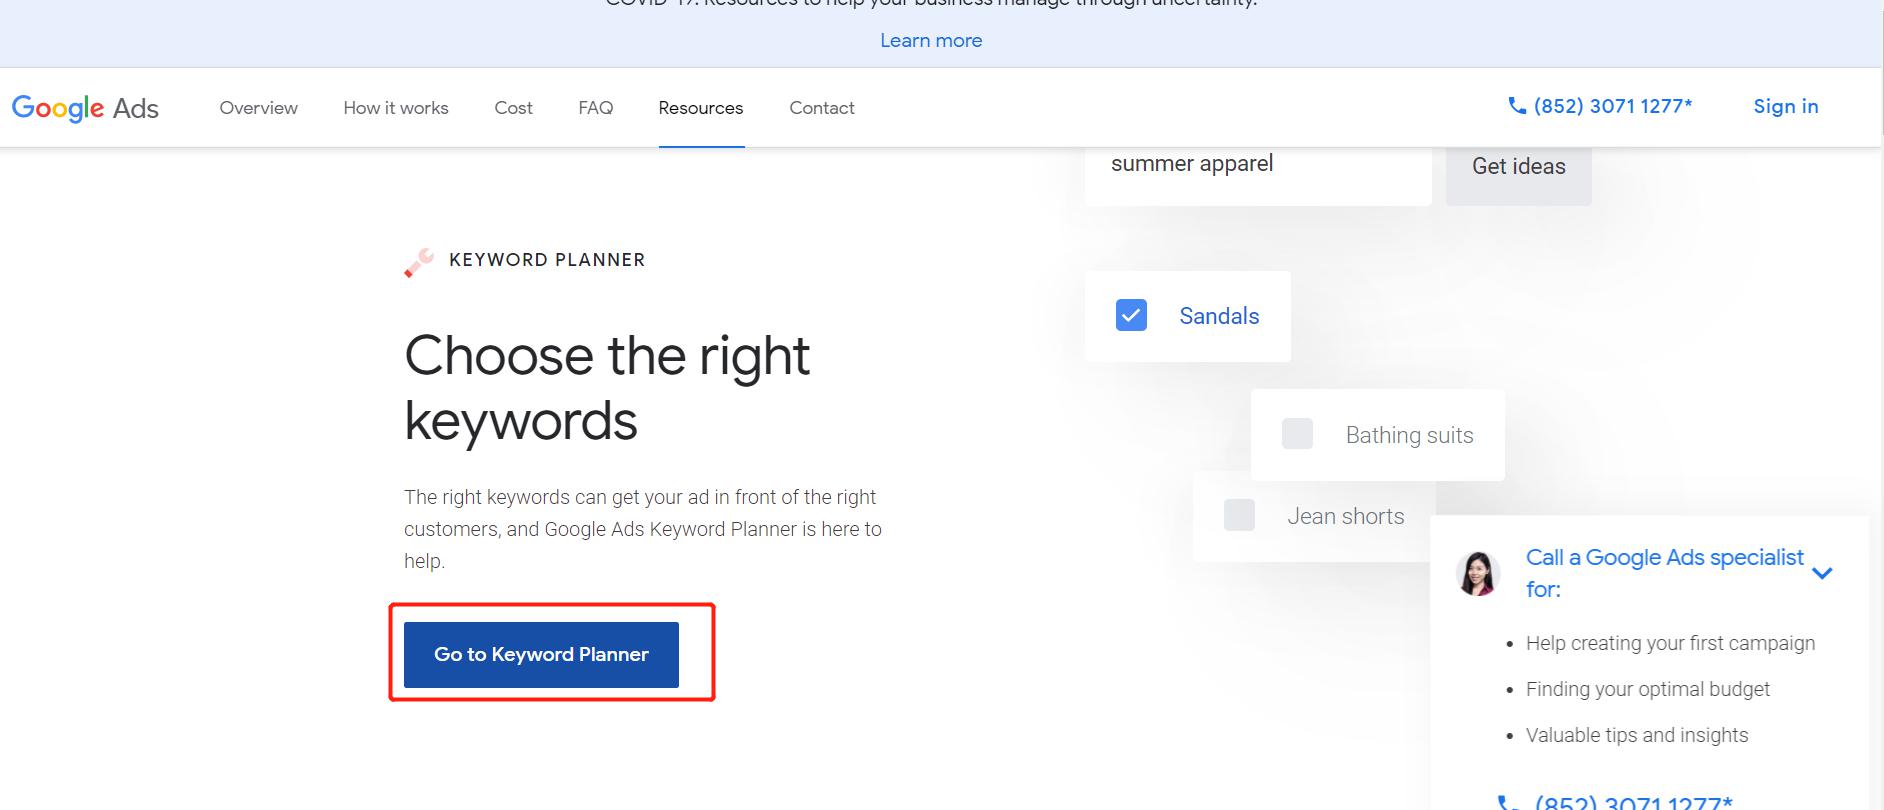
Task: Collapse the Call a Google Ads specialist panel
Action: point(1822,573)
